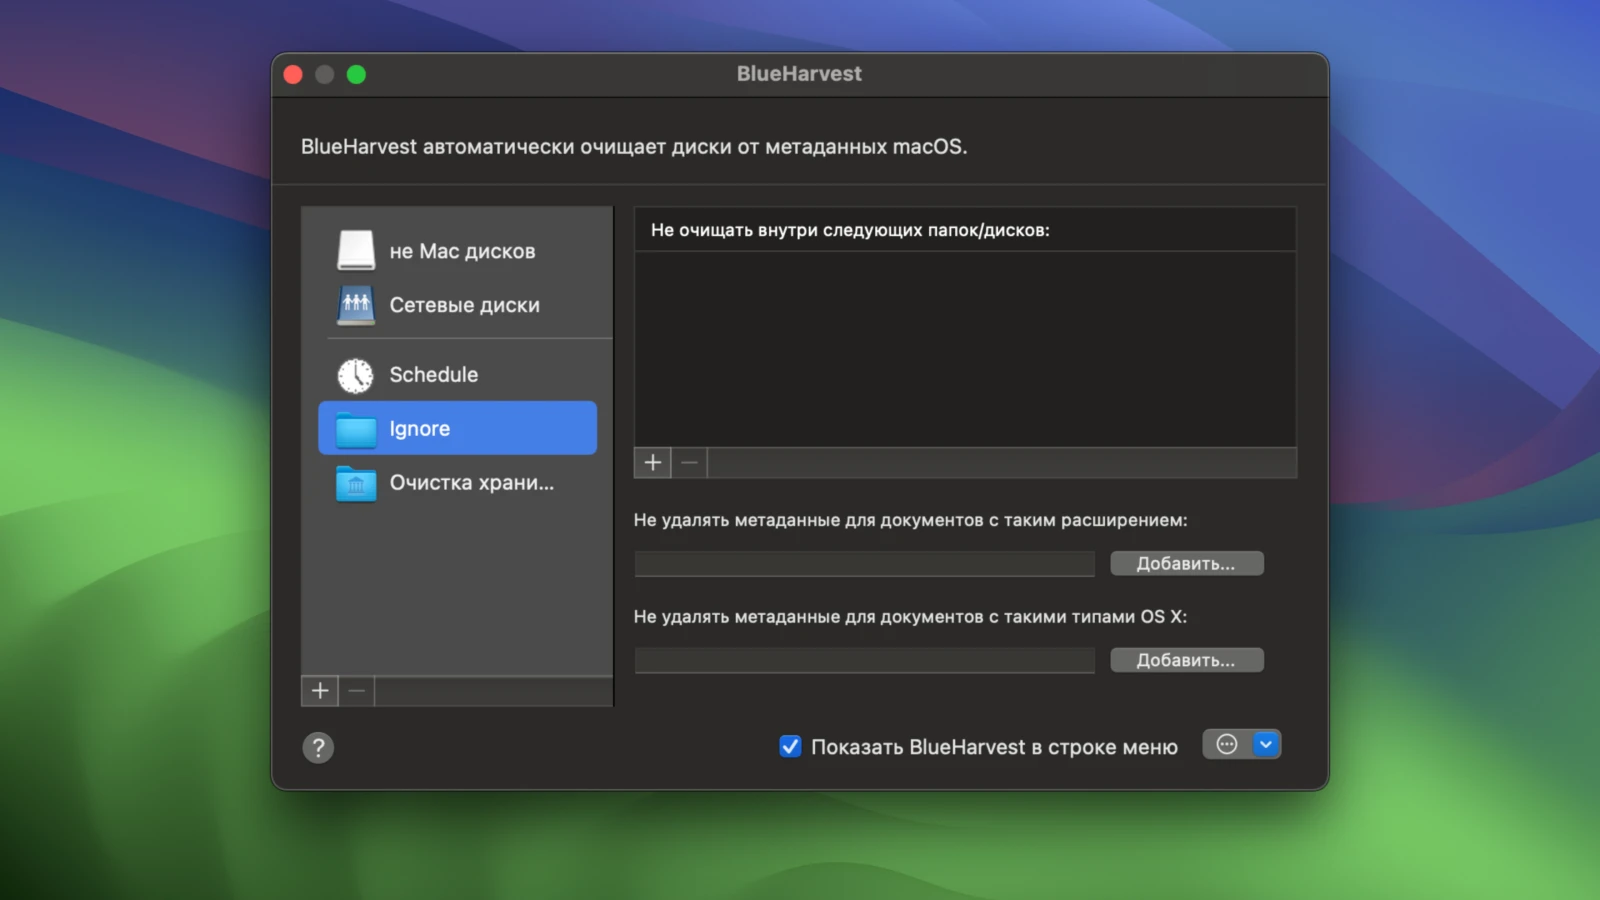
Task: Switch to не Mac дисков section
Action: pyautogui.click(x=462, y=251)
